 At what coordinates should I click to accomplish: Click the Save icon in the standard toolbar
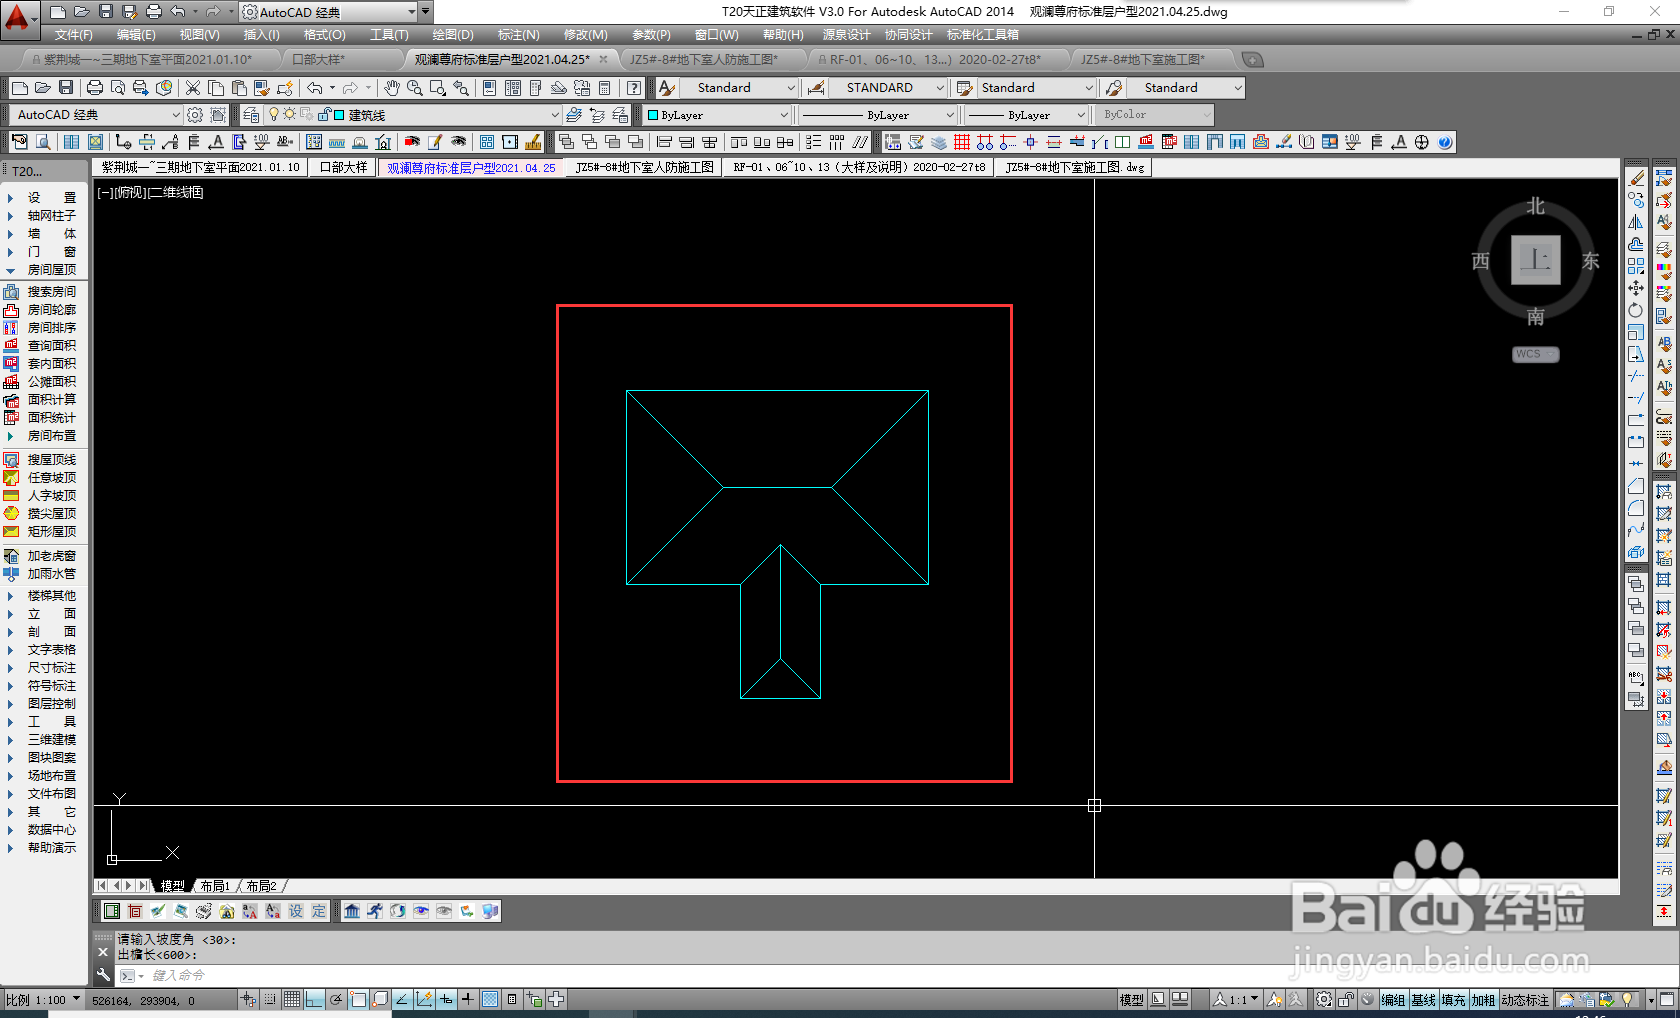click(x=66, y=88)
